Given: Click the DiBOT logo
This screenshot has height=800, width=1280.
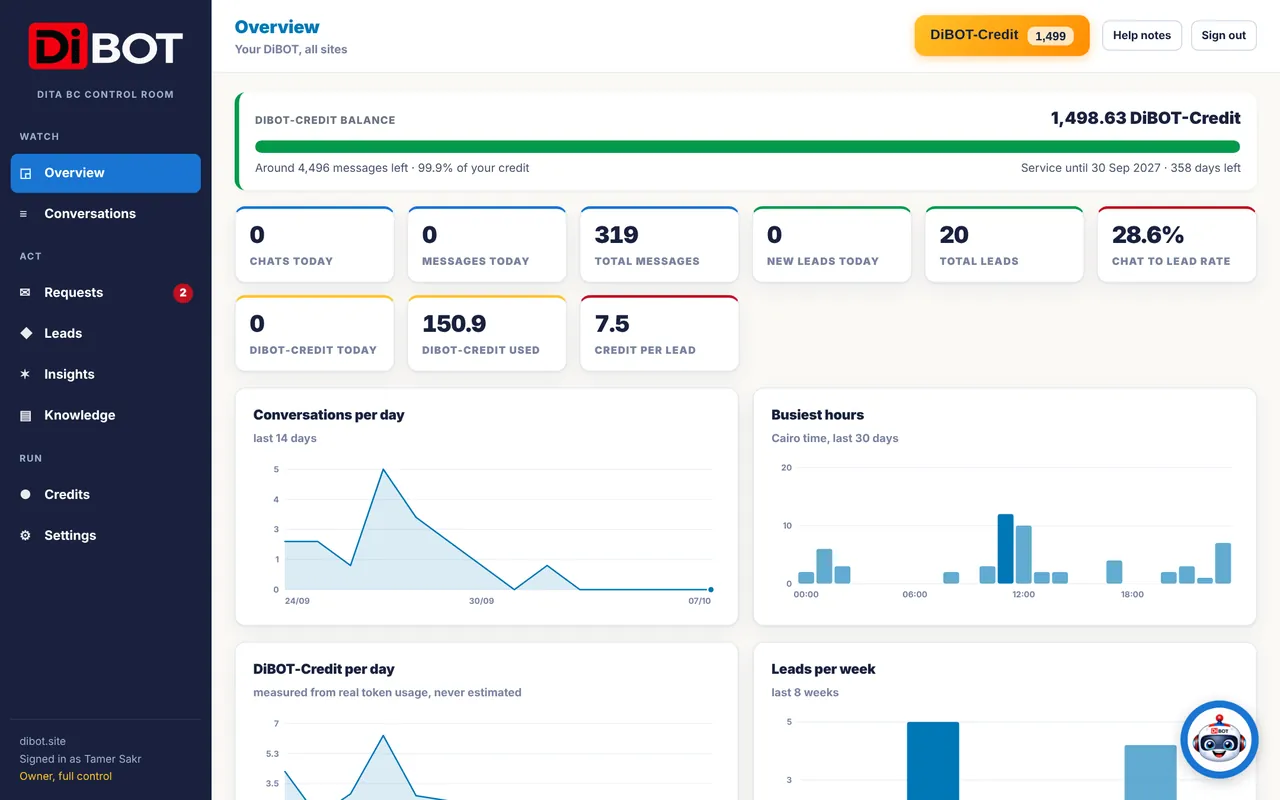Looking at the screenshot, I should pyautogui.click(x=106, y=47).
